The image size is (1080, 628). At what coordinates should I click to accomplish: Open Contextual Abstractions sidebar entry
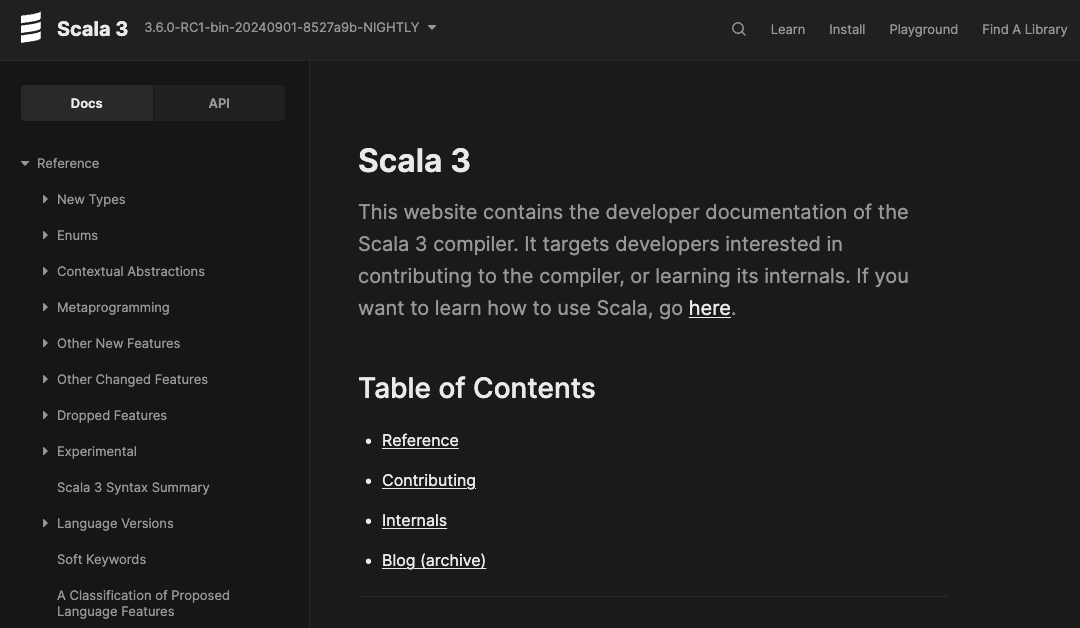(x=131, y=271)
